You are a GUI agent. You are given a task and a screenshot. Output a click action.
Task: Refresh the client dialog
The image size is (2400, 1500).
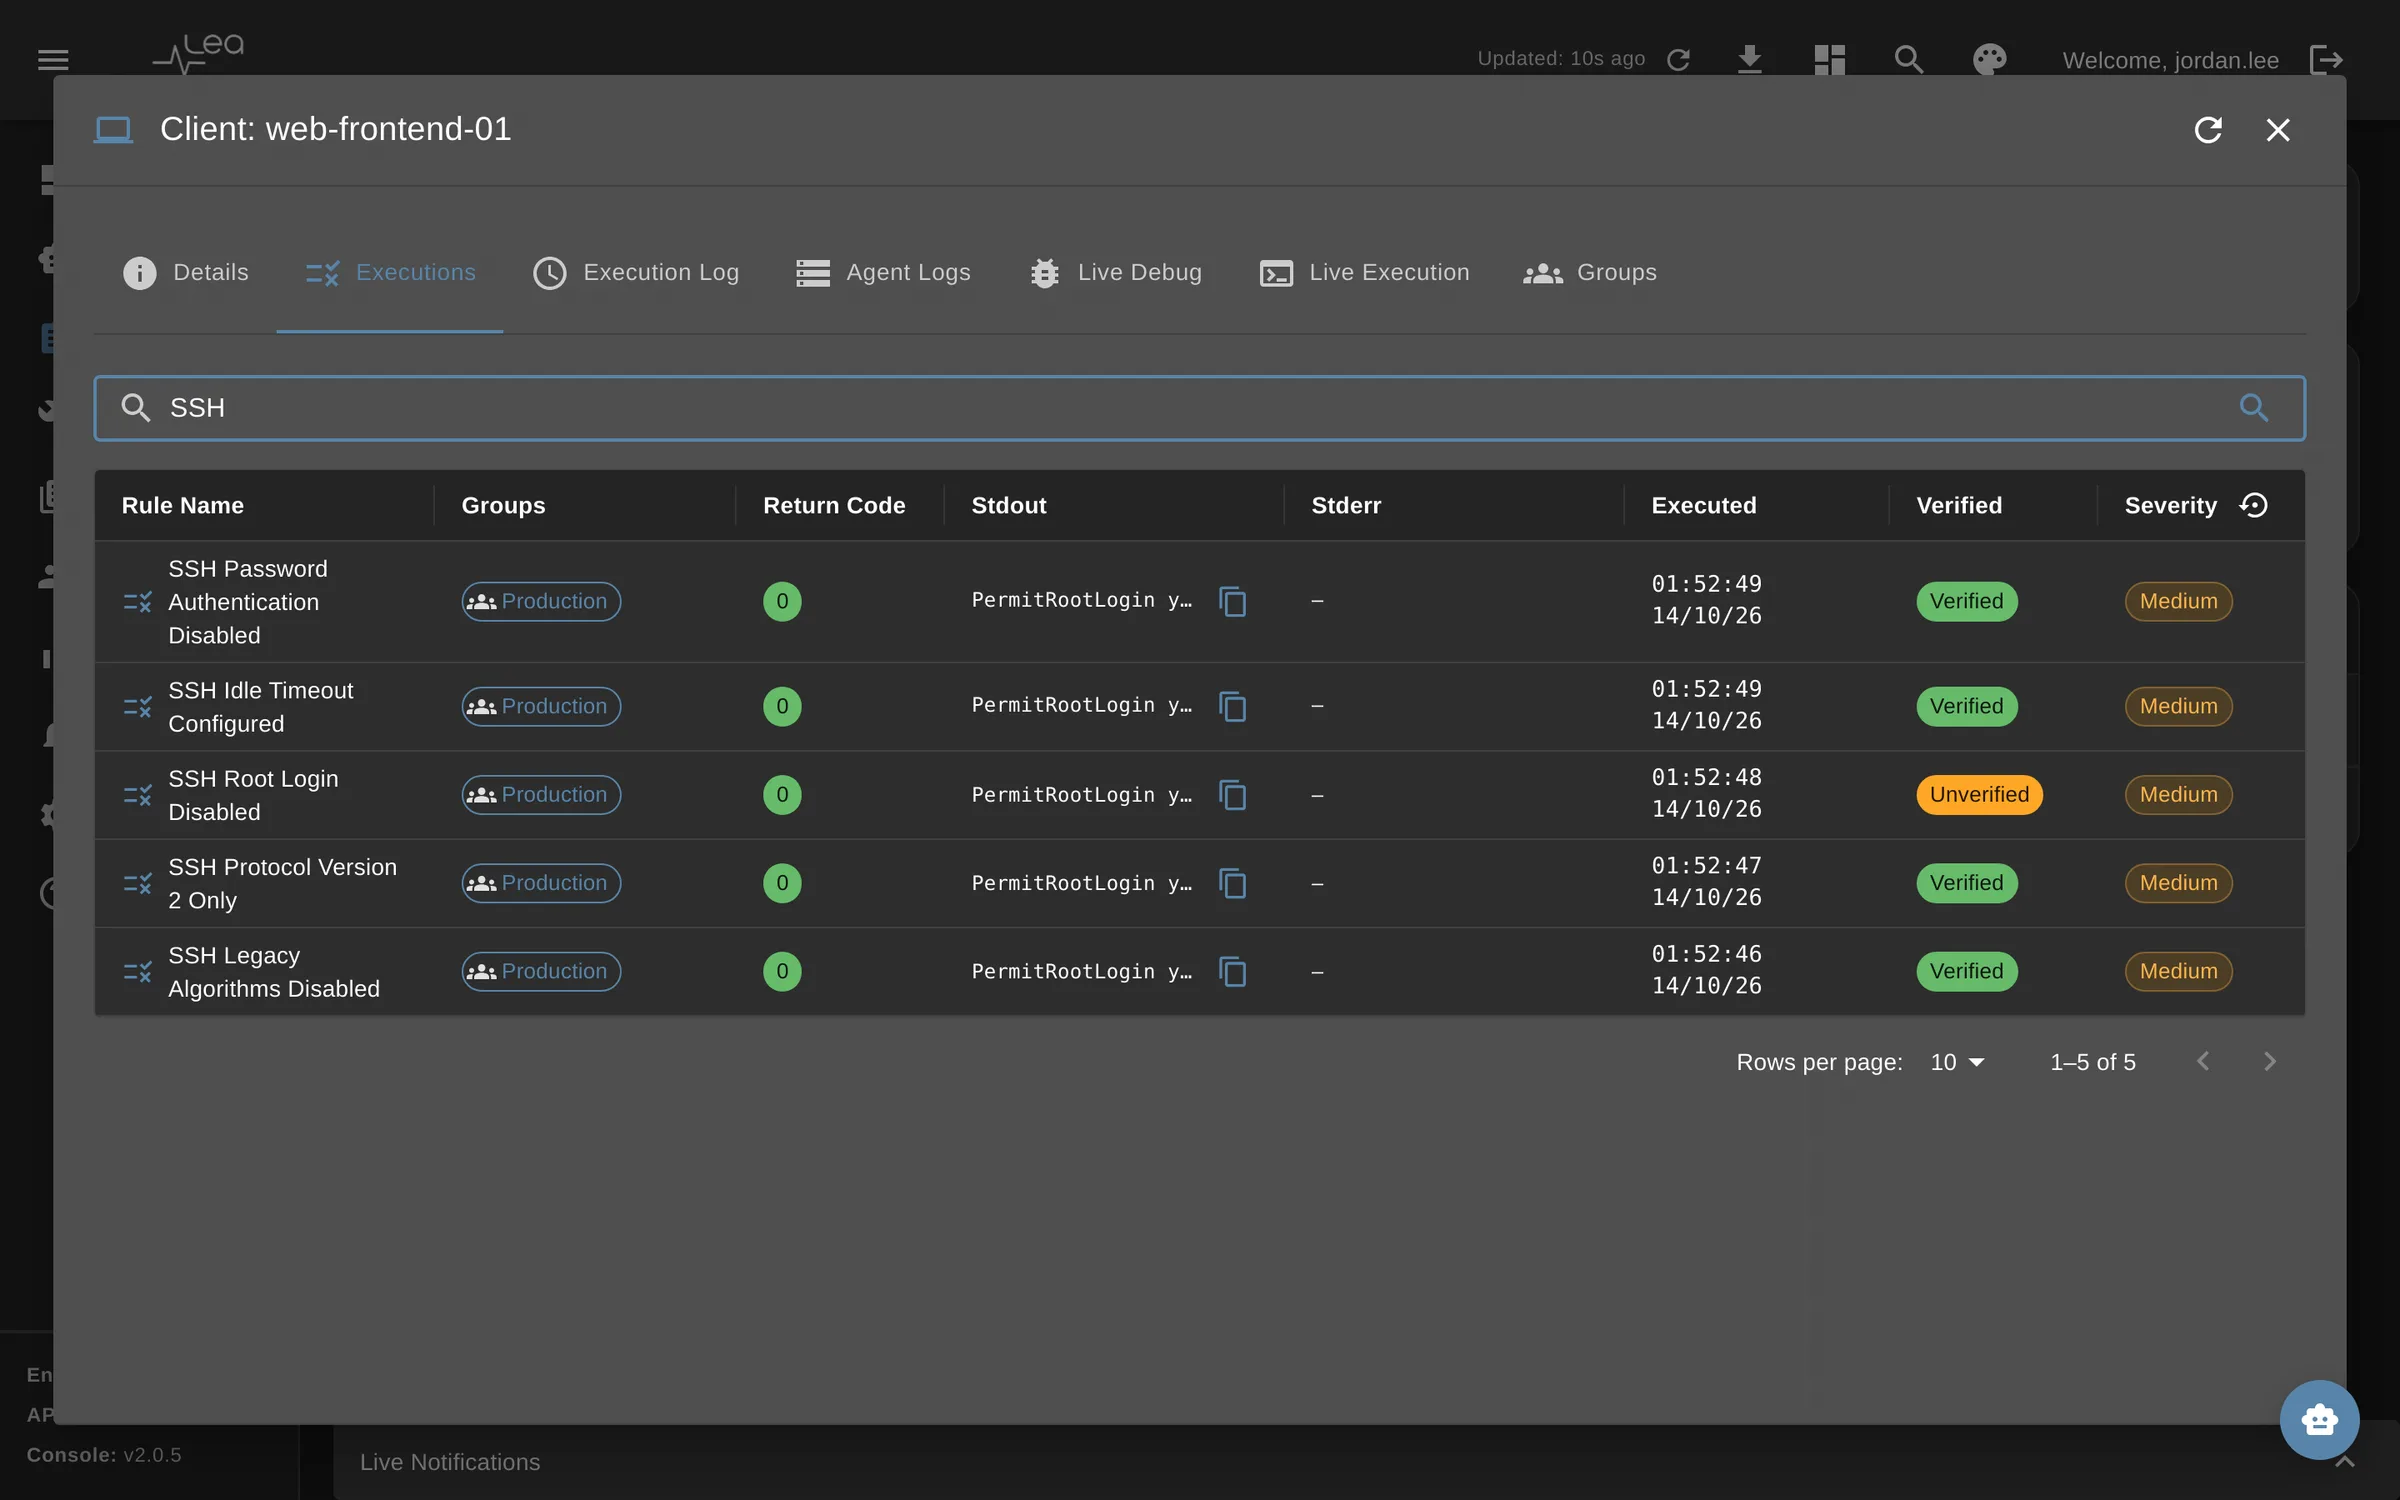click(x=2208, y=130)
